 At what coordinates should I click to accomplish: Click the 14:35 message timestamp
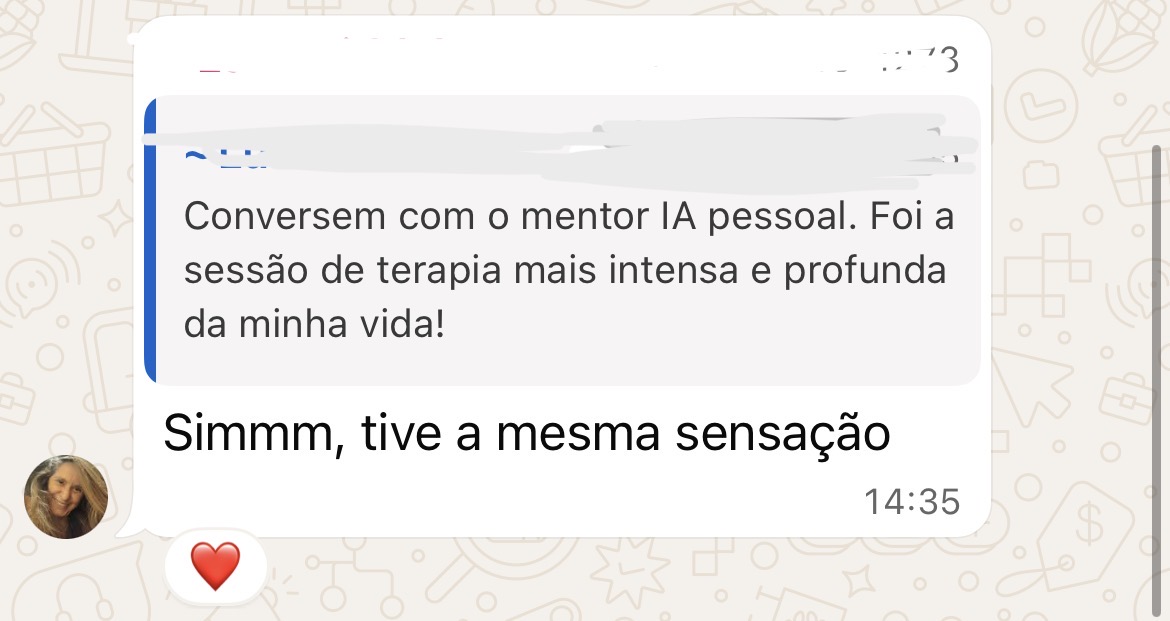(911, 501)
